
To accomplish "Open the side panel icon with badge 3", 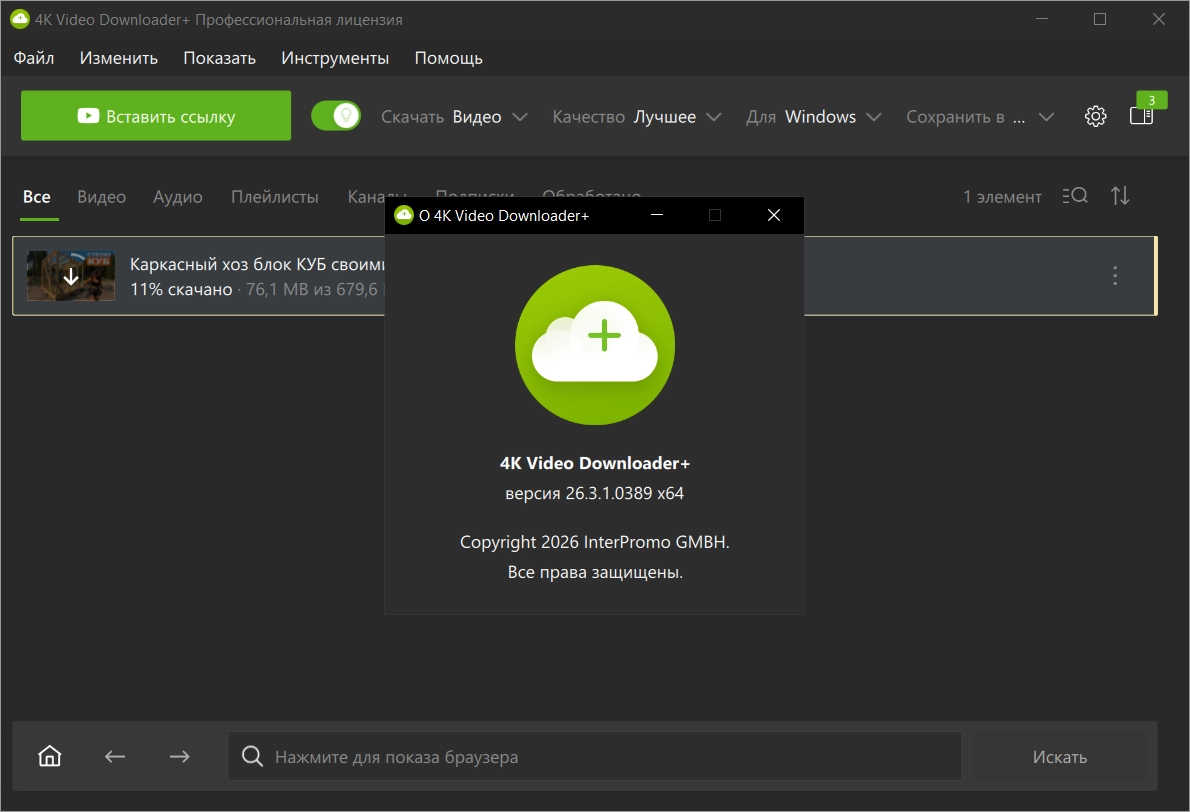I will 1141,115.
